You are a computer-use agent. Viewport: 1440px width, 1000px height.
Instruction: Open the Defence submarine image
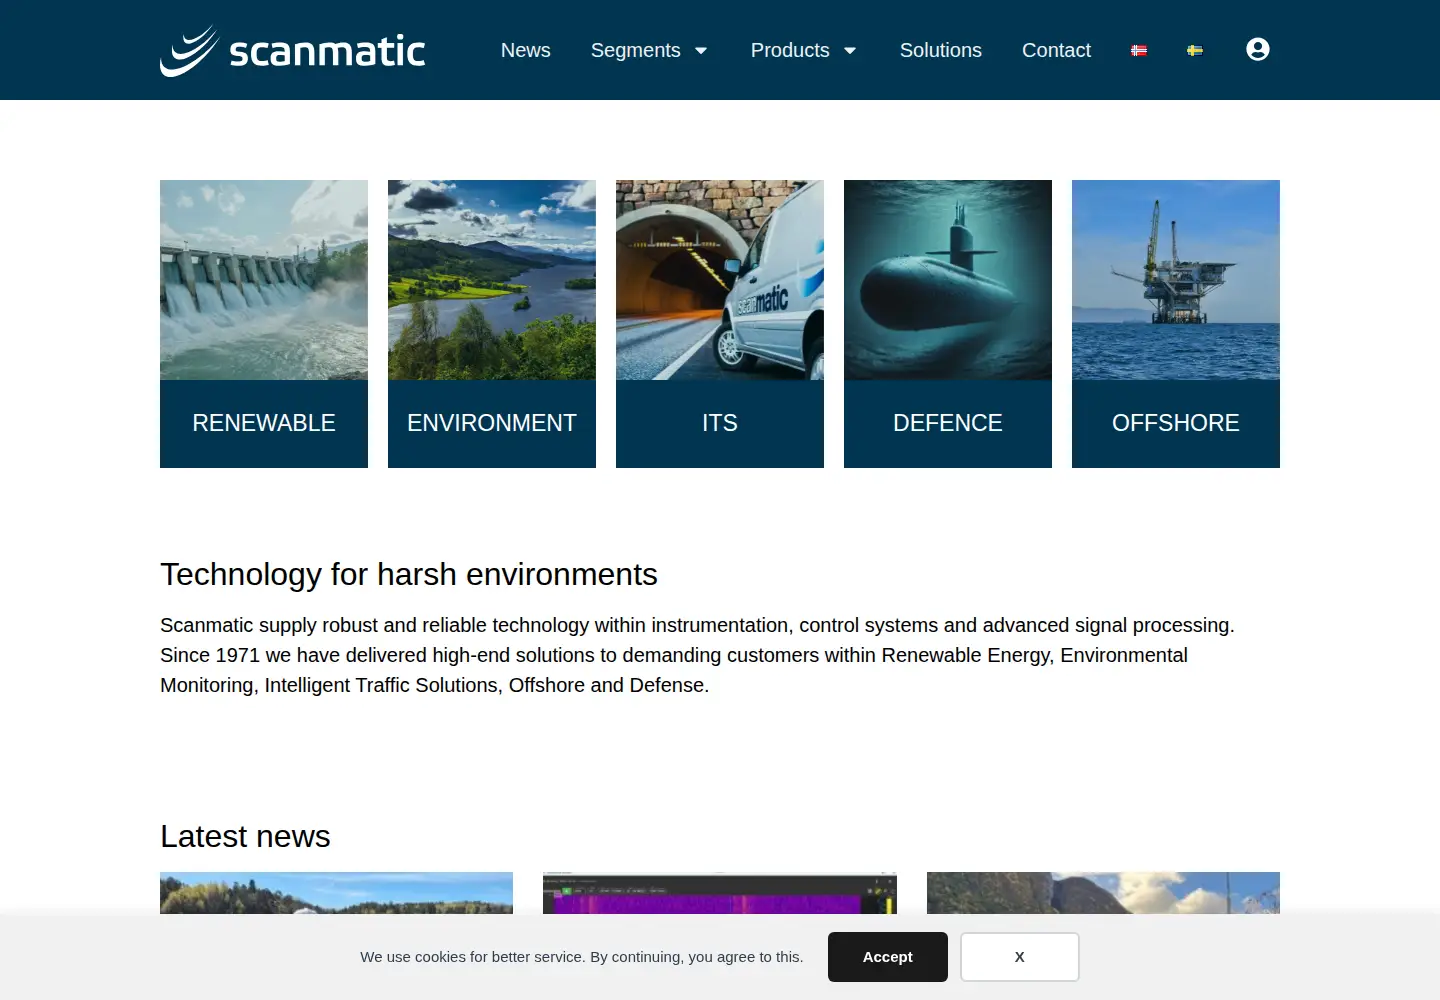948,280
